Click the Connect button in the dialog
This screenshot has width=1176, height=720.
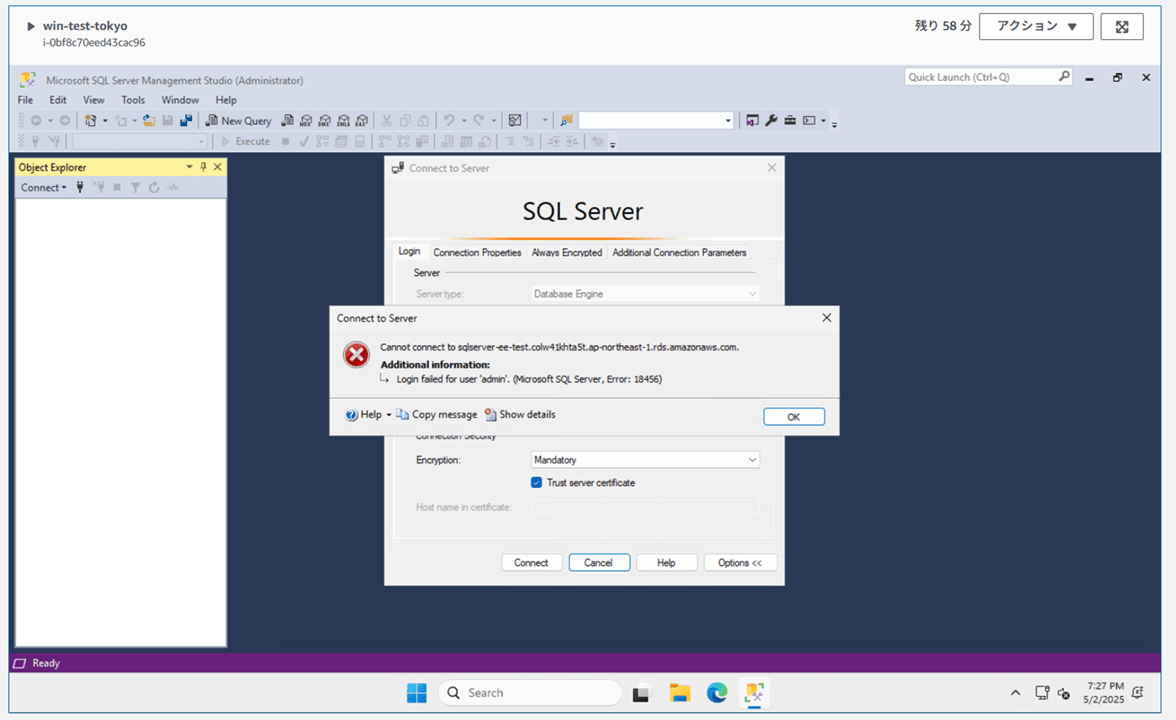point(531,562)
